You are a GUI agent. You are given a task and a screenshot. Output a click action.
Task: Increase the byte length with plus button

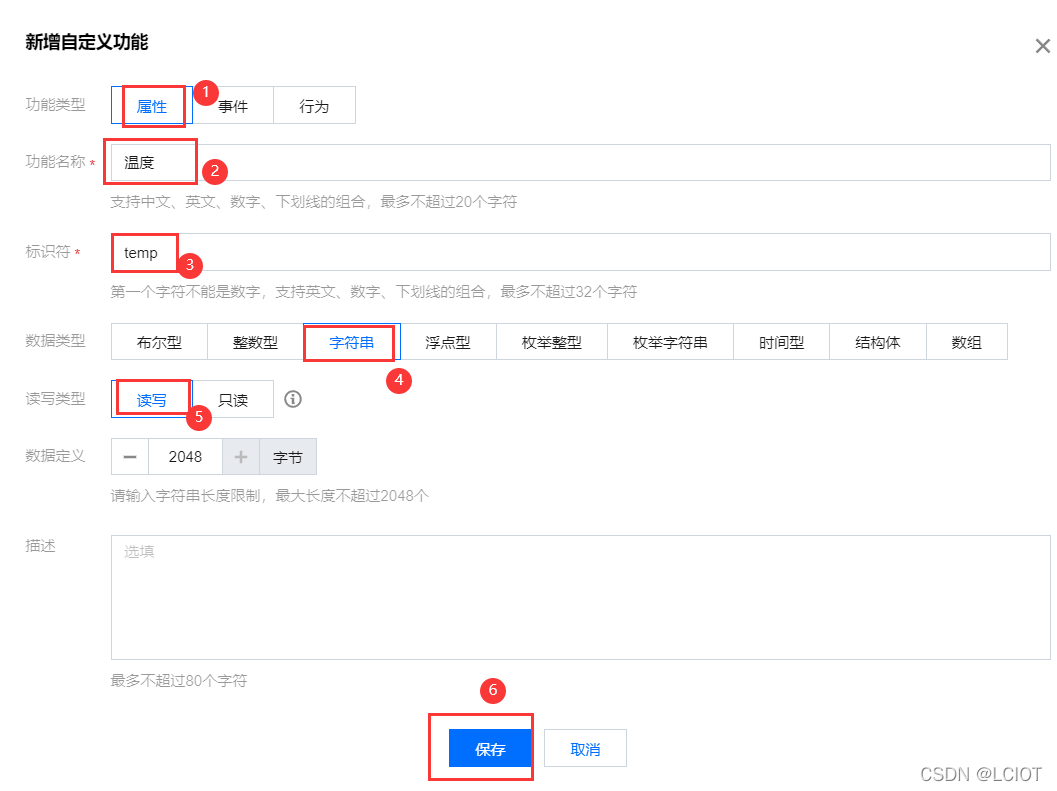240,456
